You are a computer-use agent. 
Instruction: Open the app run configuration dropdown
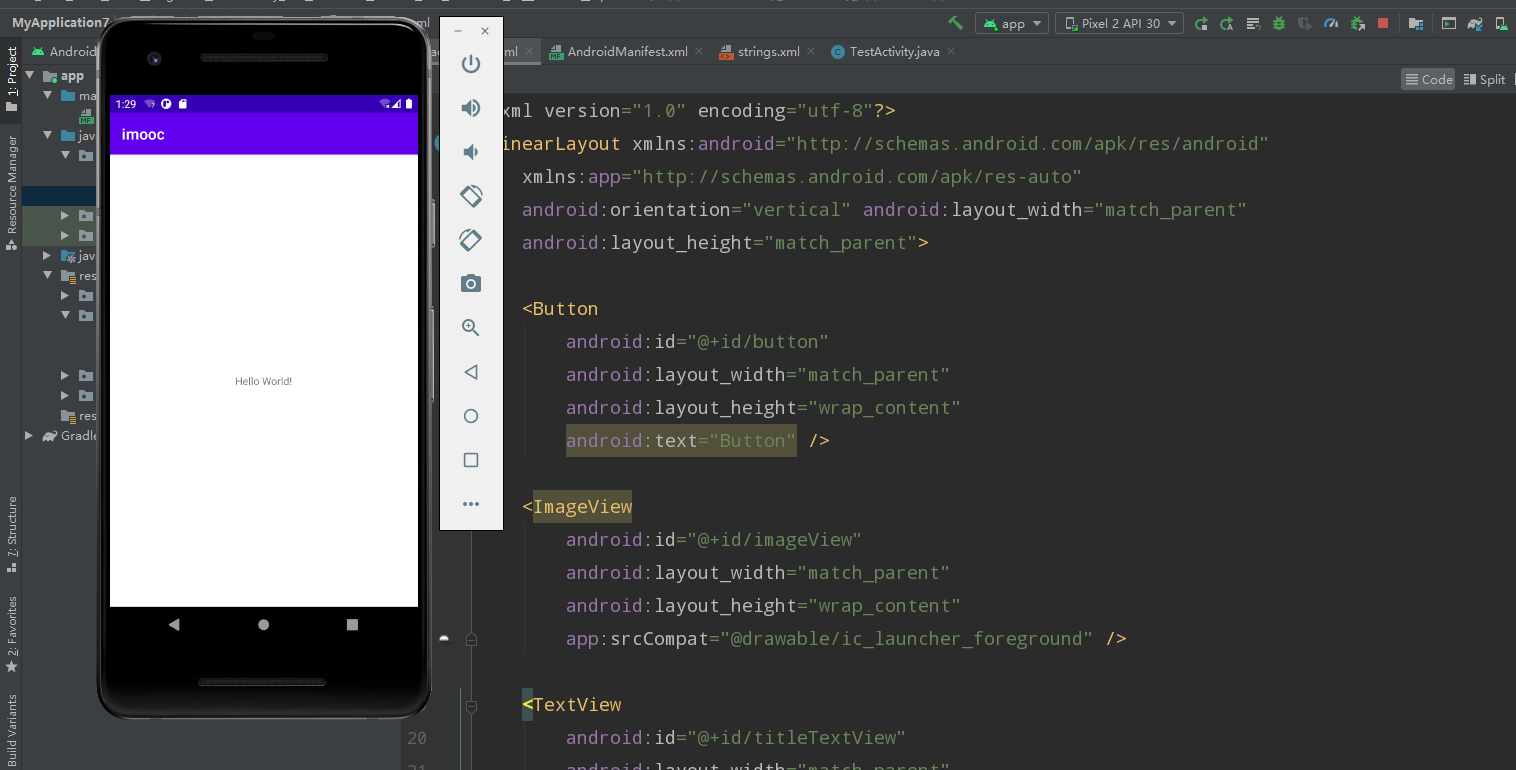click(1012, 23)
